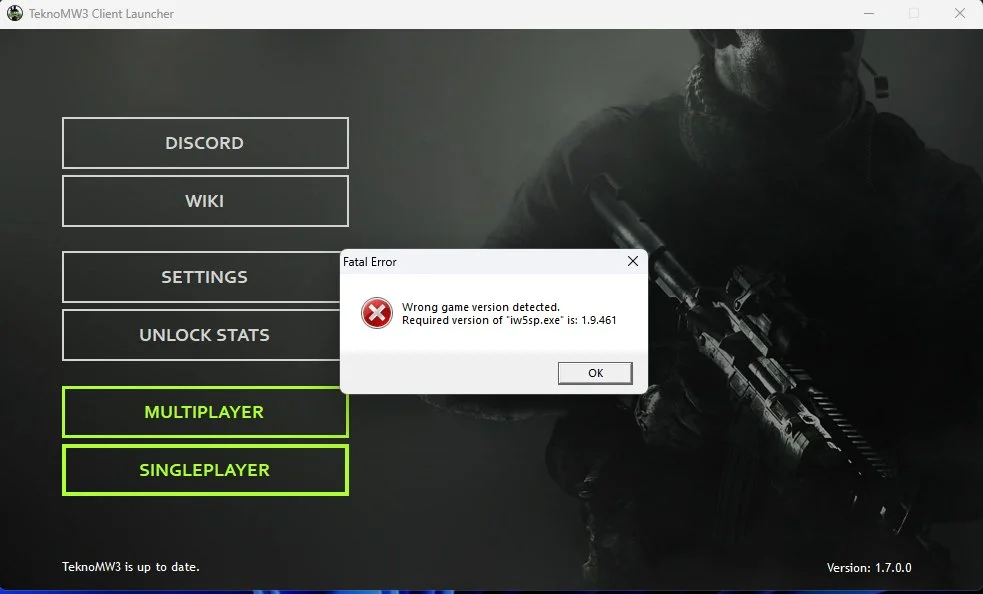Open the SETTINGS menu button
983x594 pixels.
click(201, 277)
